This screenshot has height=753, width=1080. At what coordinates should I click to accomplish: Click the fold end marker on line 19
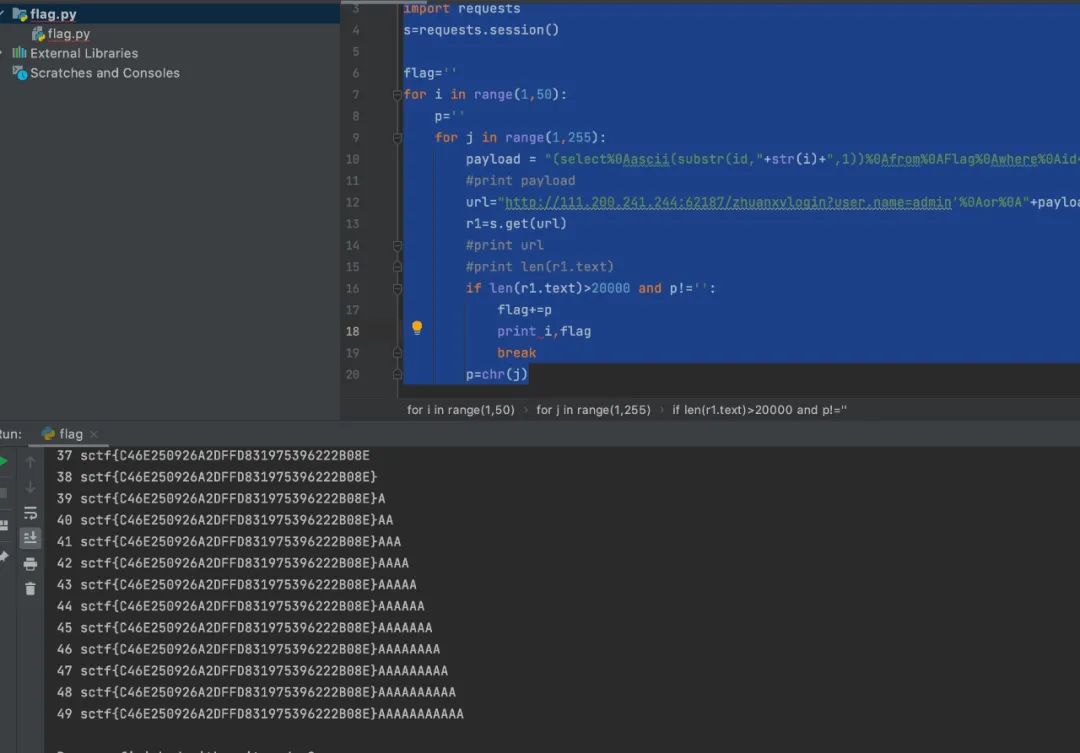click(x=397, y=353)
